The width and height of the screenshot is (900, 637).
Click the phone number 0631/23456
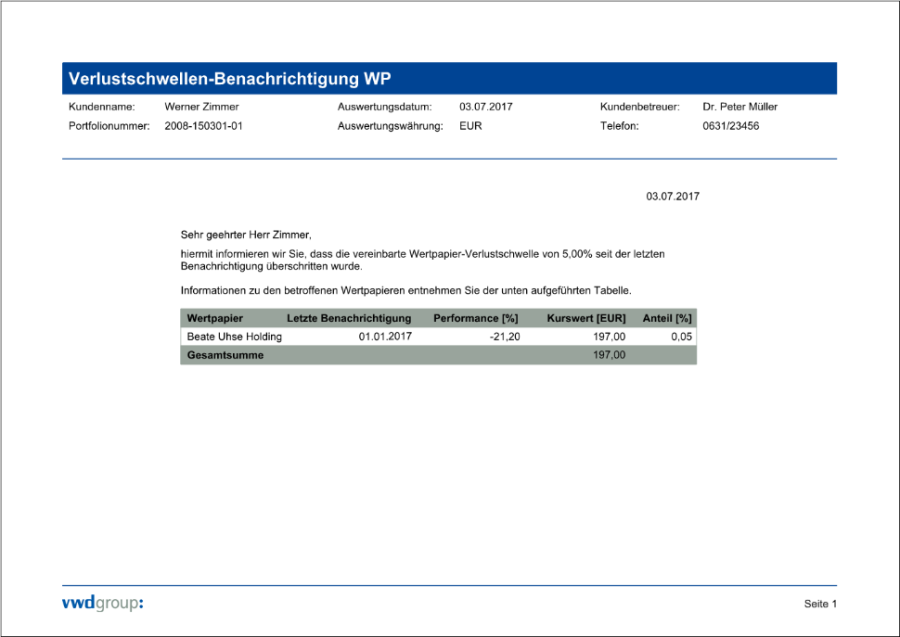point(730,126)
